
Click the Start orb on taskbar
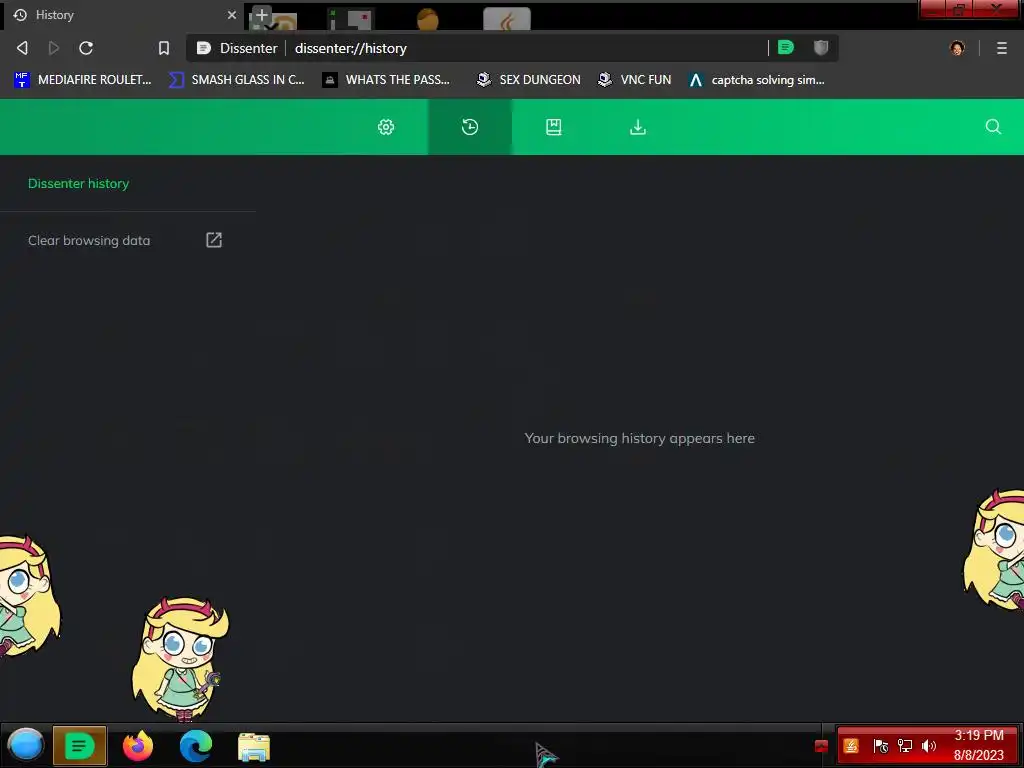[x=25, y=745]
